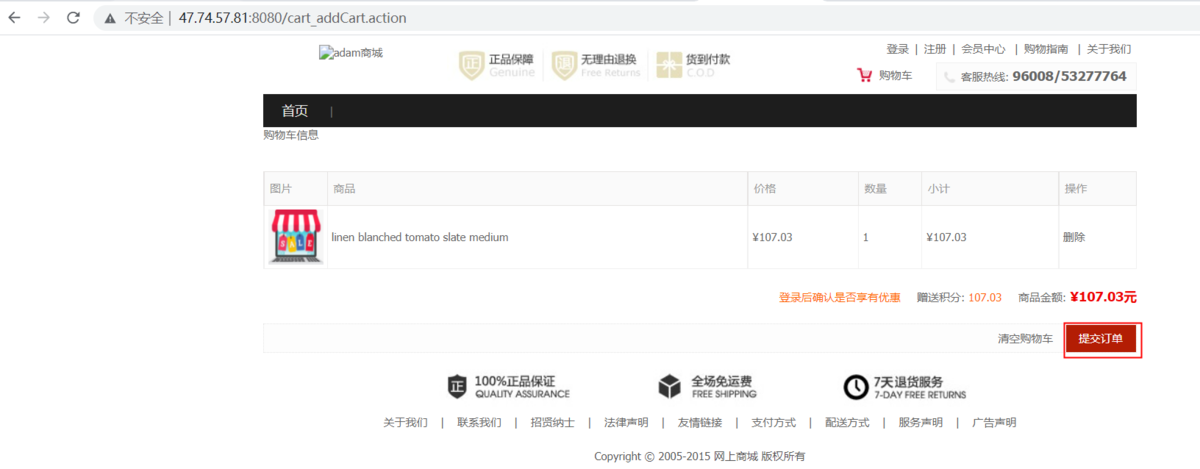Reload the page with the refresh icon
The image size is (1200, 469).
coord(73,18)
